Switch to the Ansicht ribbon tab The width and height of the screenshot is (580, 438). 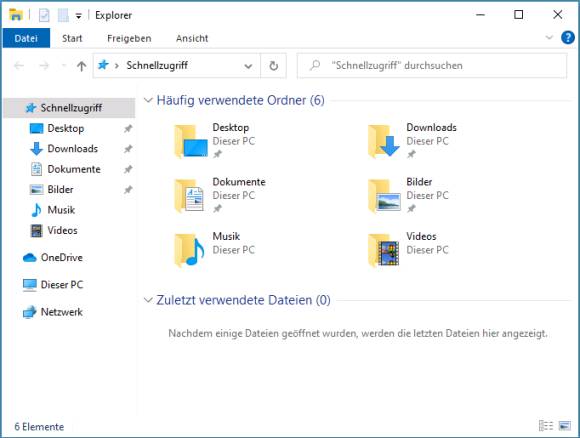click(192, 38)
